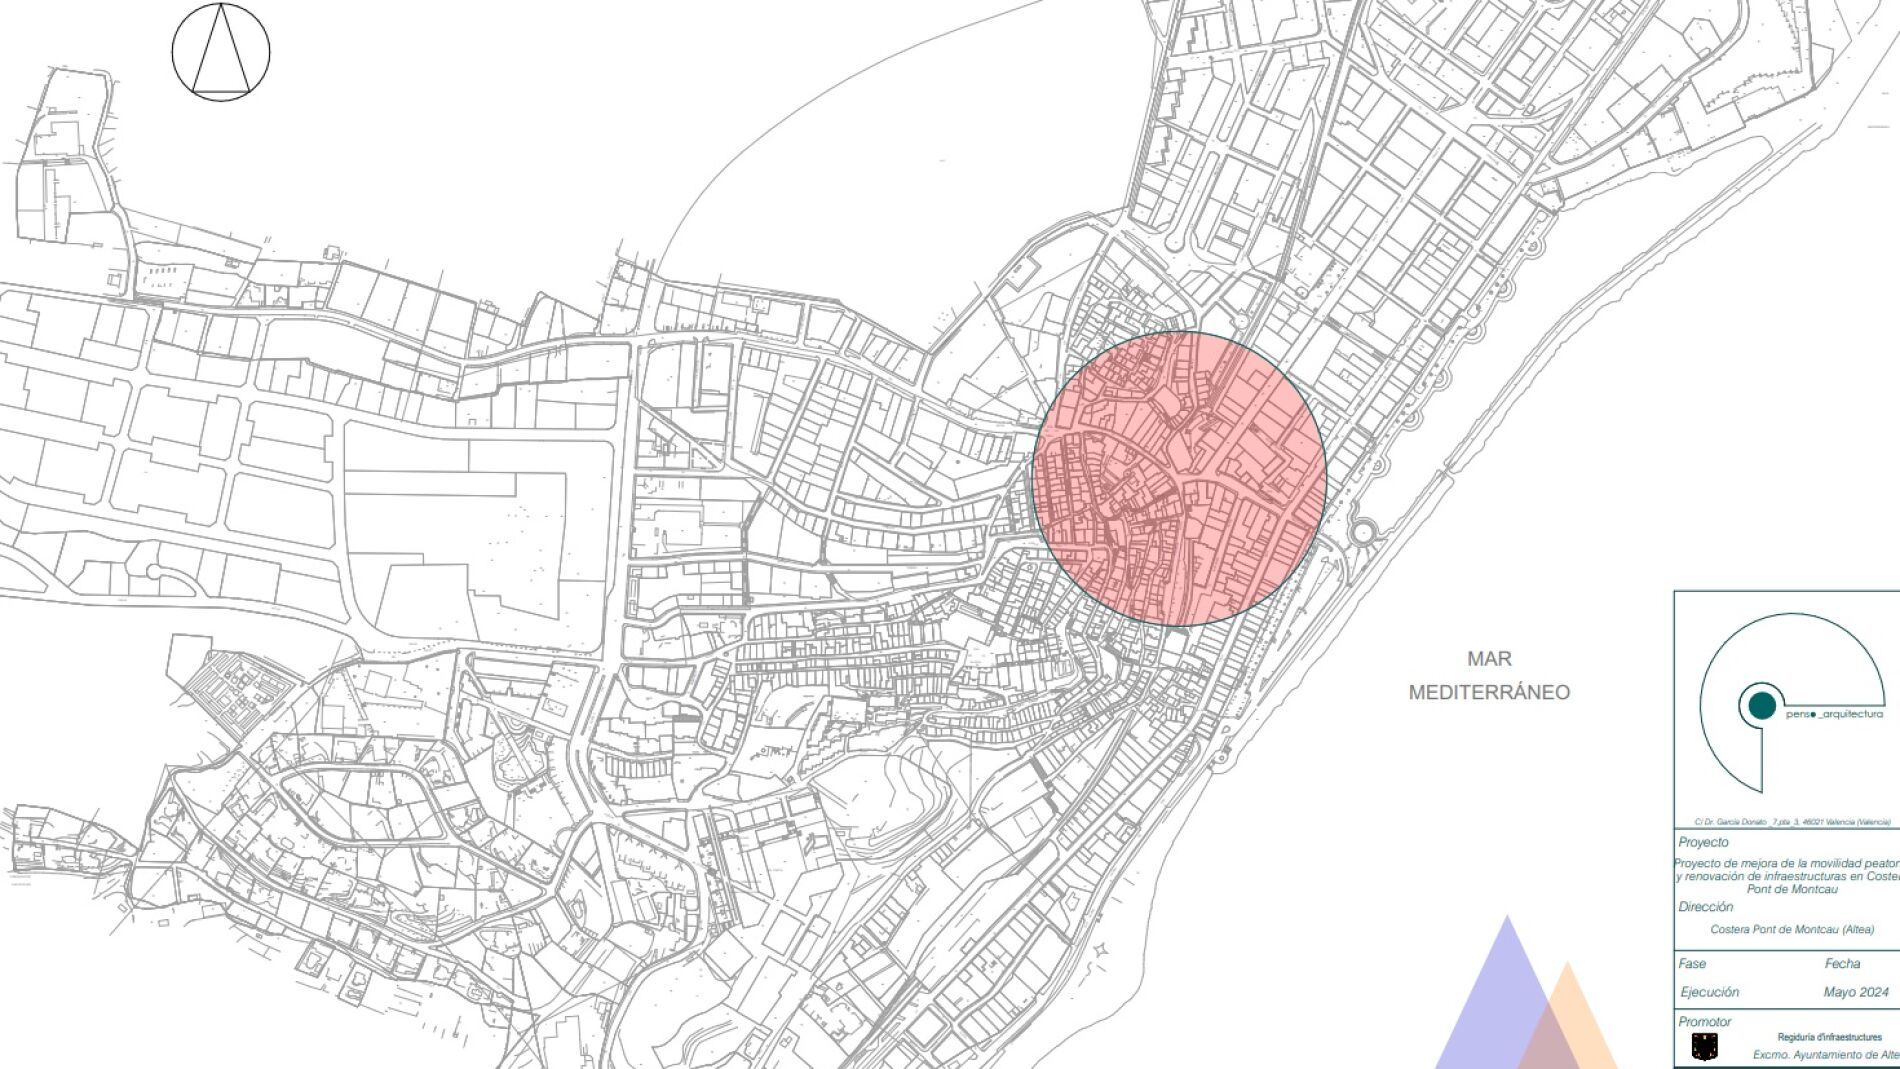Click the Promotor heading

[x=1704, y=1022]
